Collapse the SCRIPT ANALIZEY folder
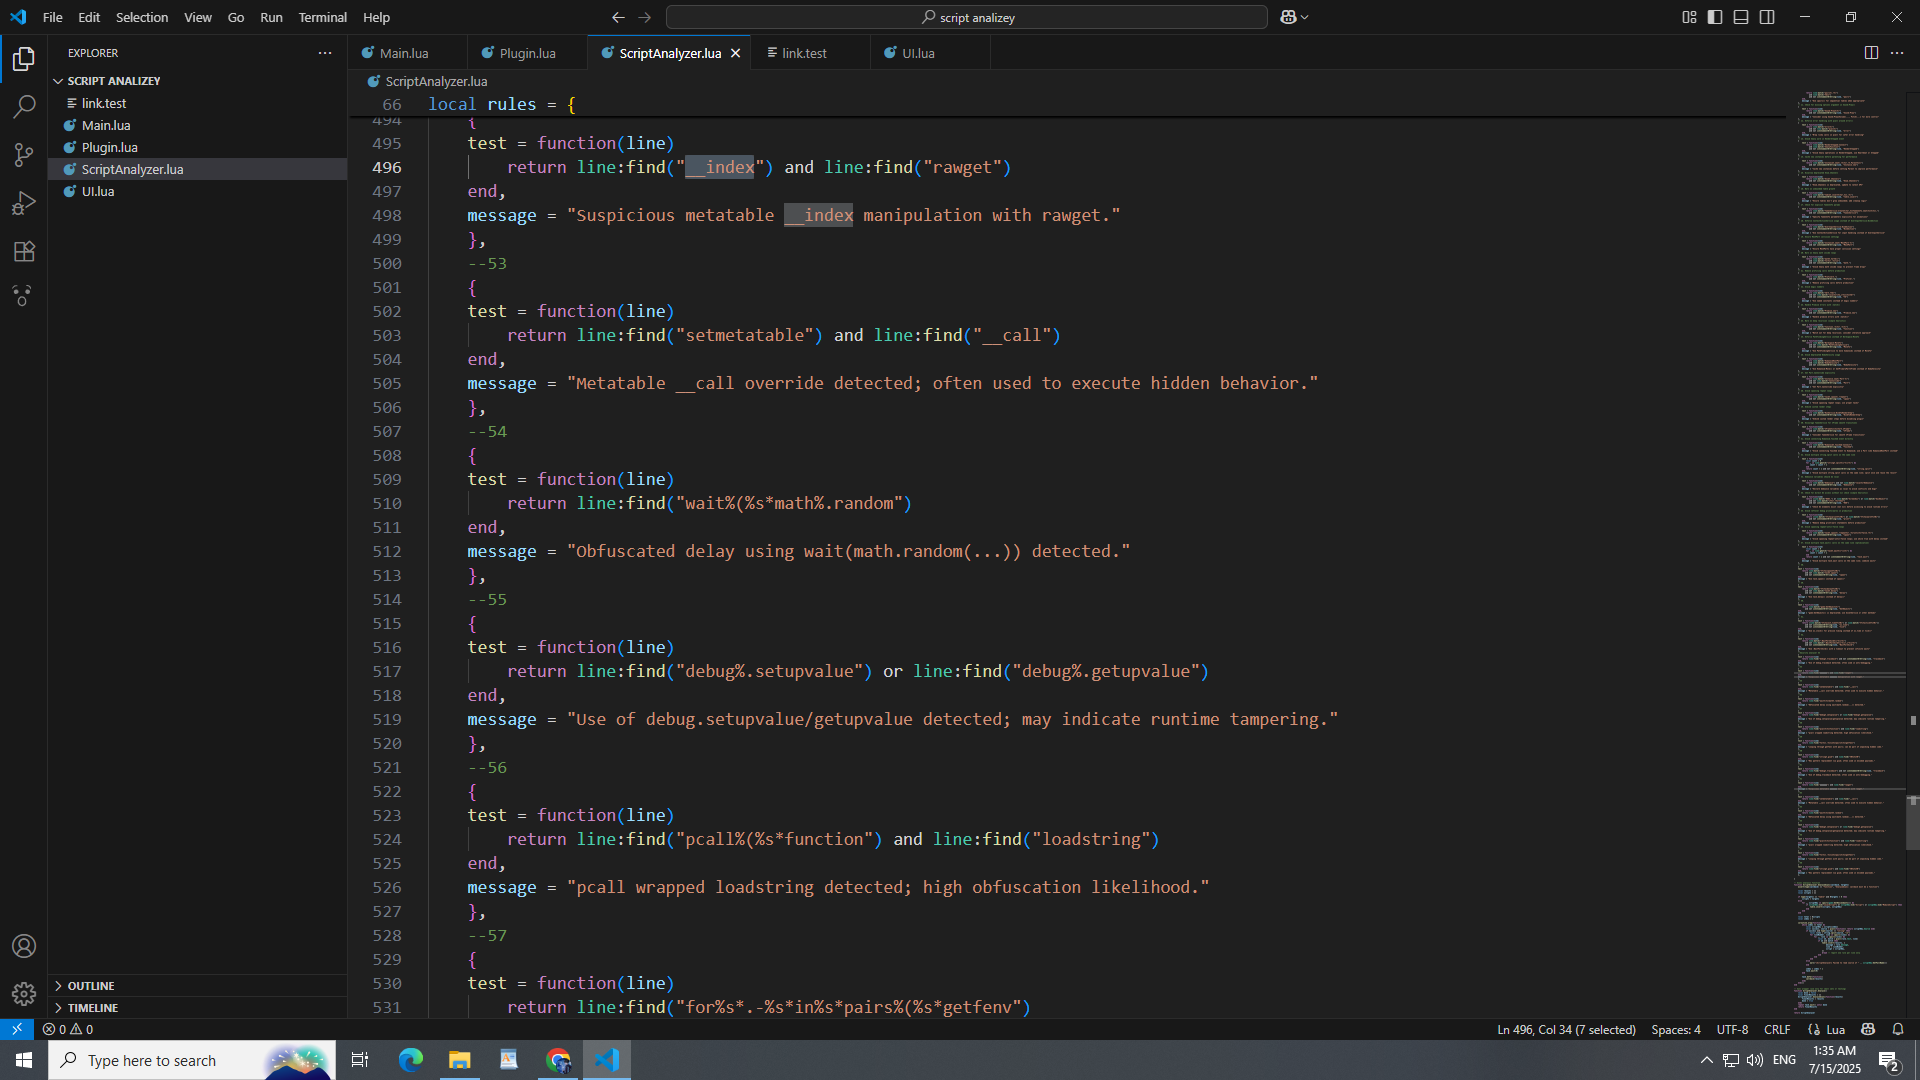Image resolution: width=1920 pixels, height=1080 pixels. (113, 81)
